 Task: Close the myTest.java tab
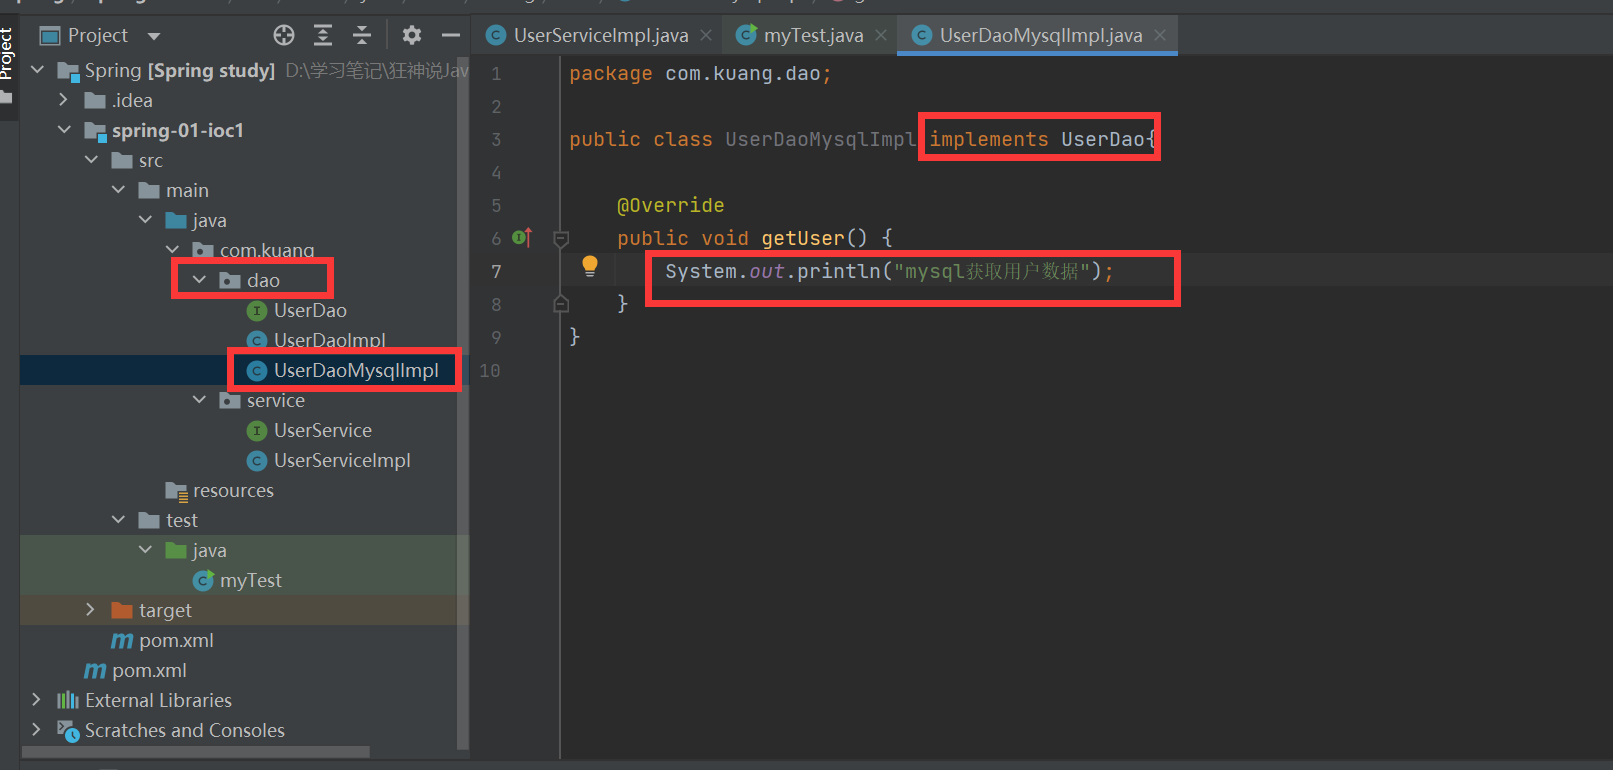[x=881, y=35]
